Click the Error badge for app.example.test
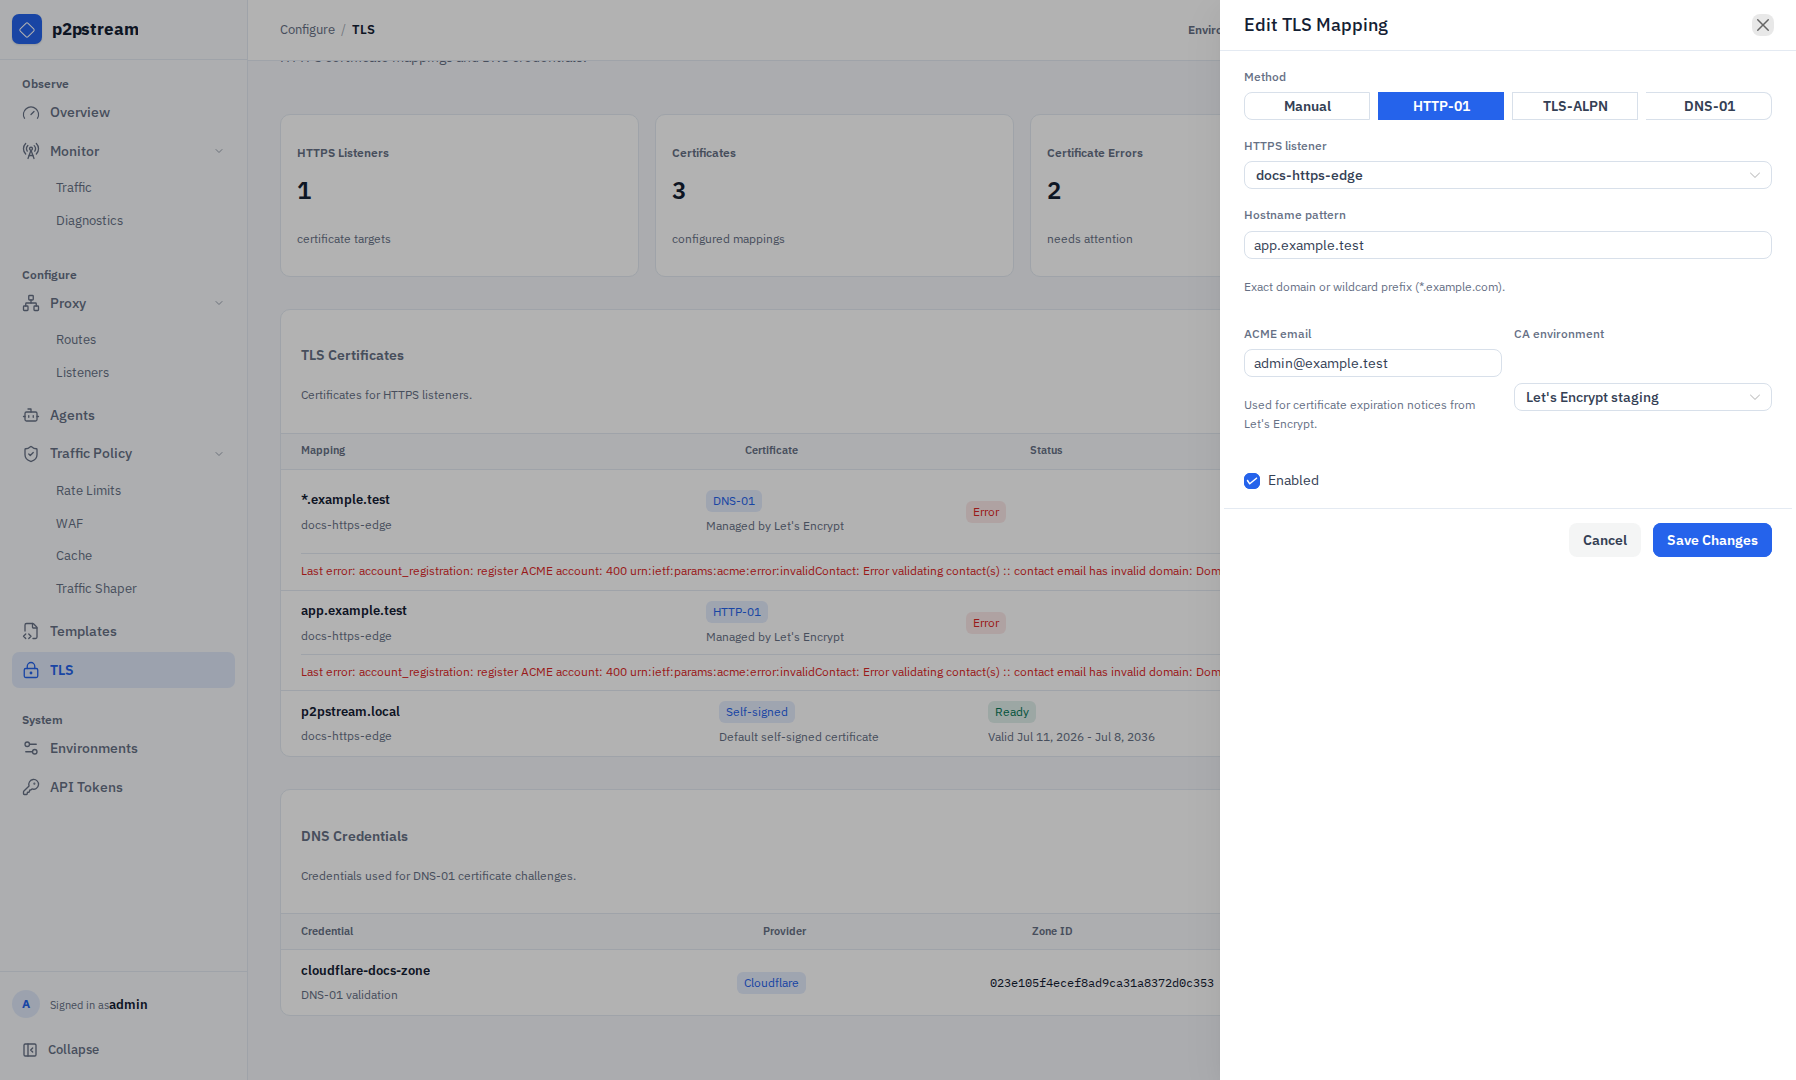 tap(986, 623)
